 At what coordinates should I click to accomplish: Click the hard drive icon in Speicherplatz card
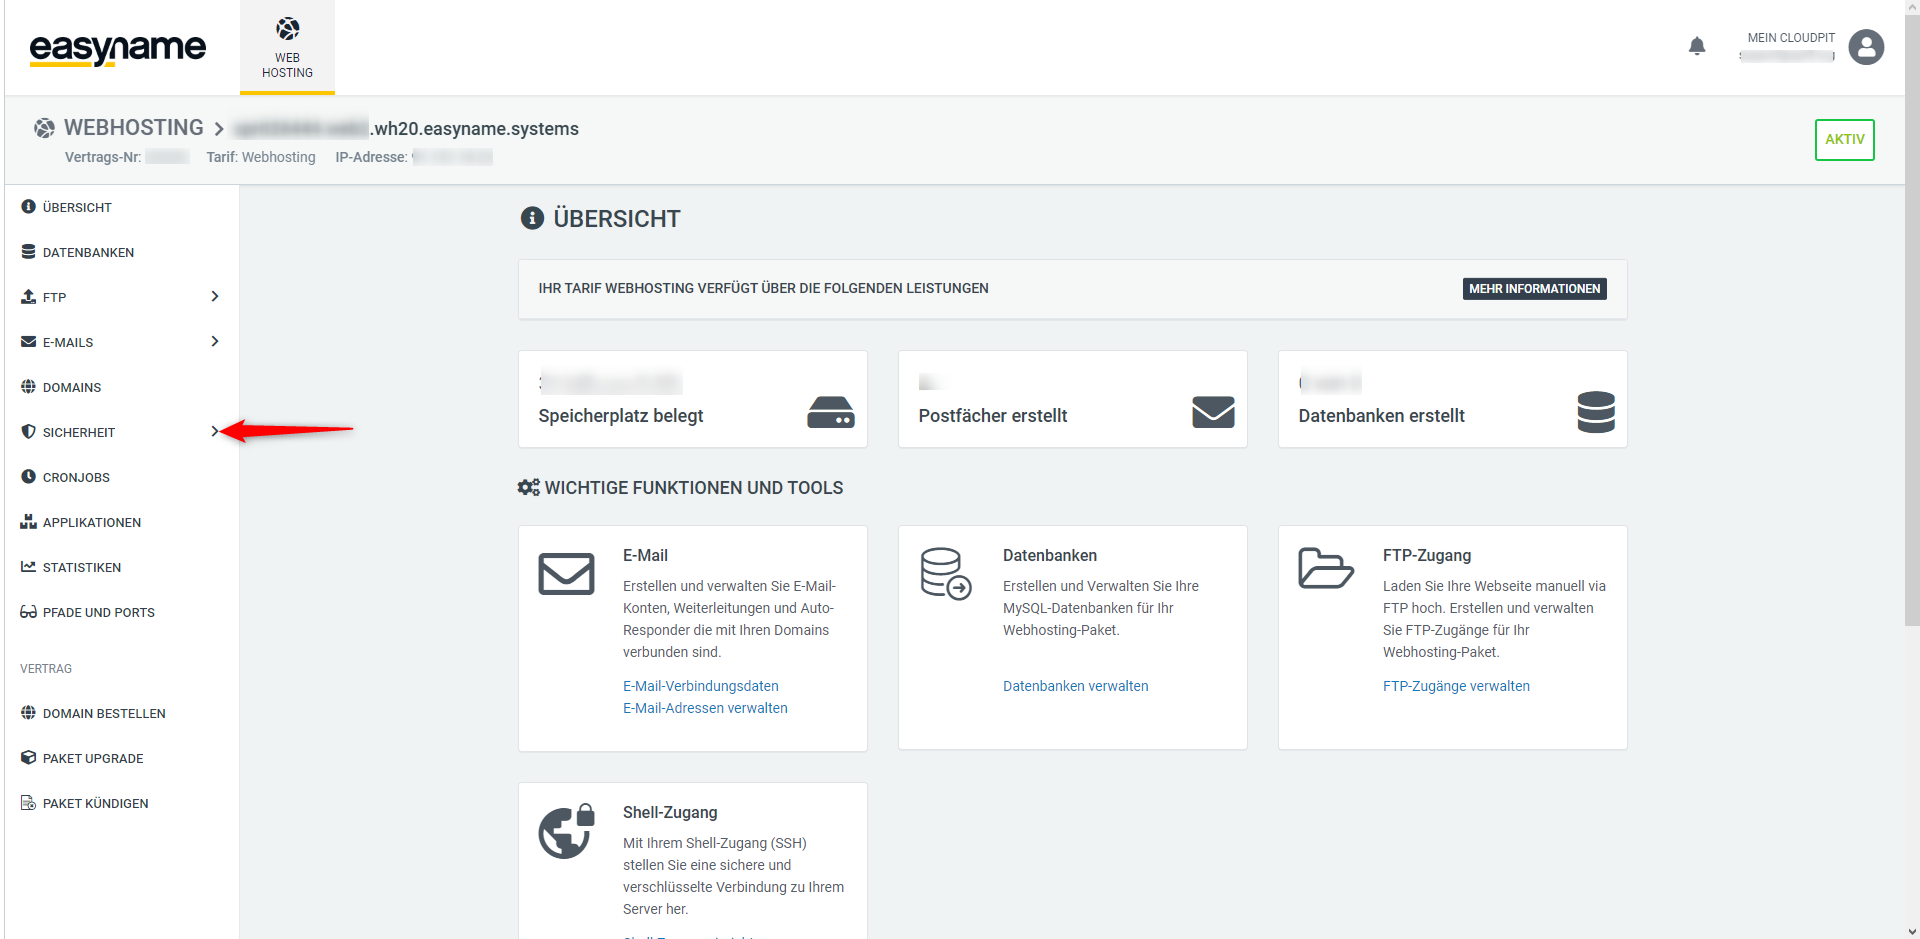pos(830,412)
